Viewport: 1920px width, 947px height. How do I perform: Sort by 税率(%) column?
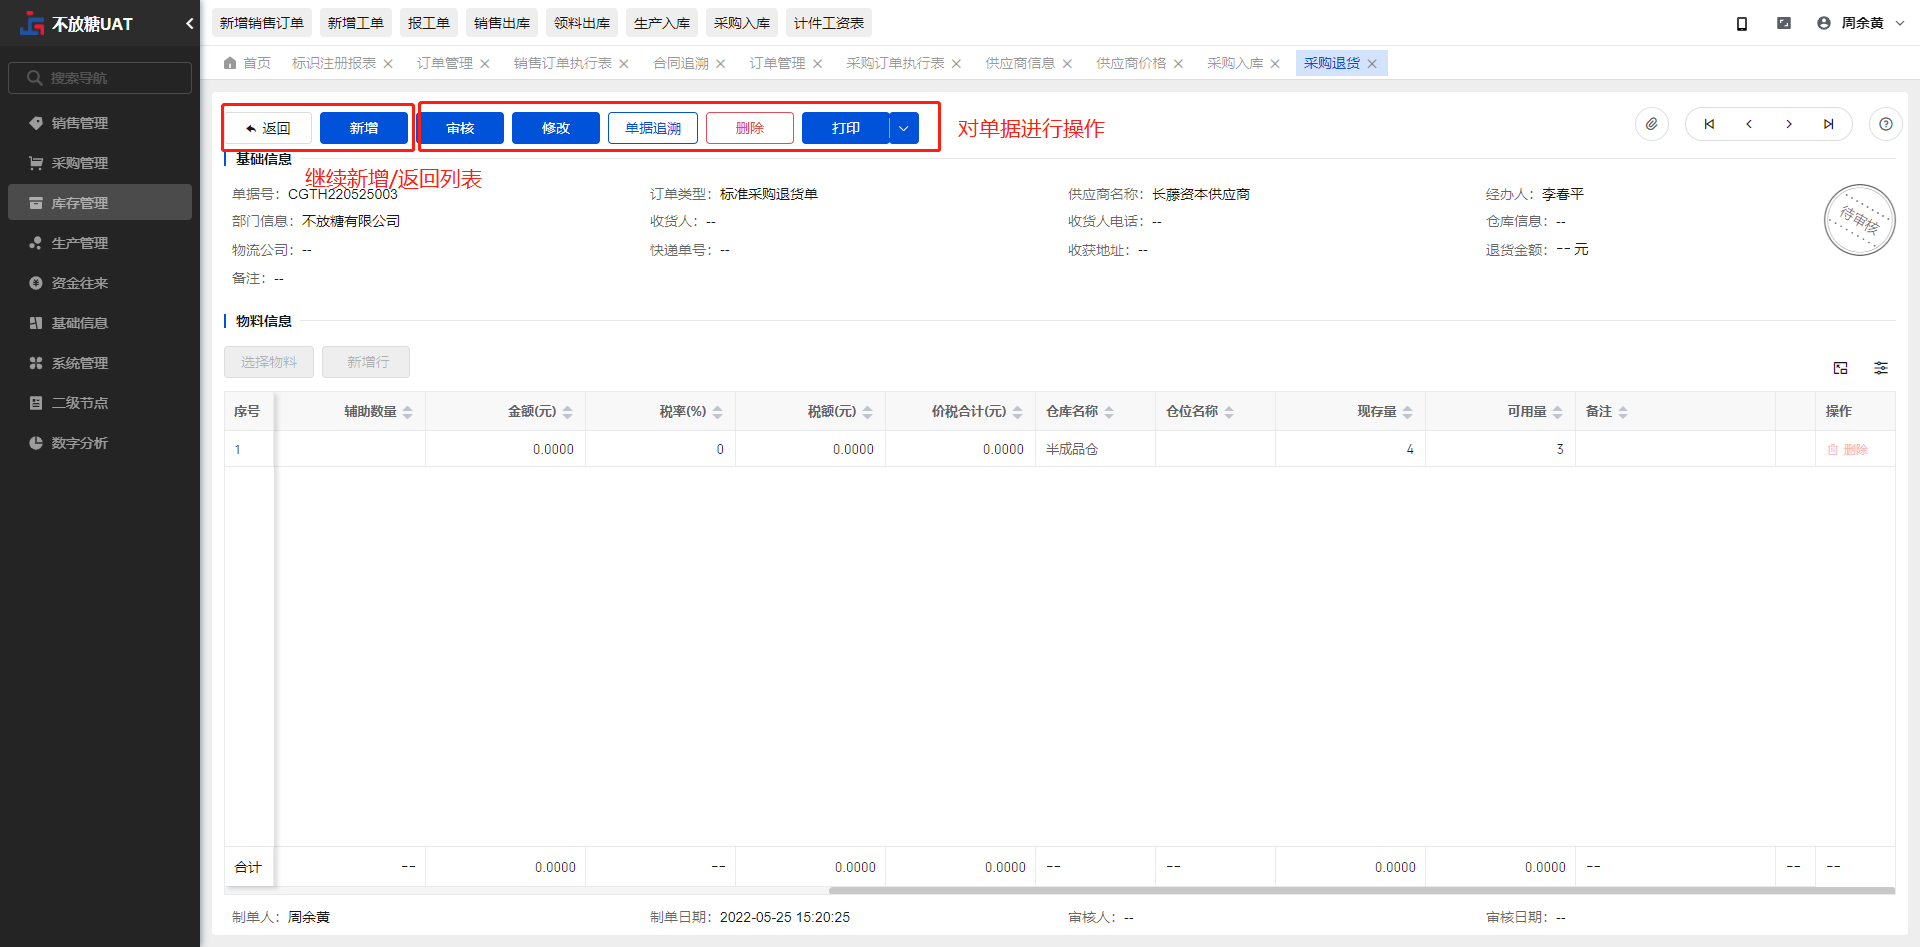coord(718,412)
